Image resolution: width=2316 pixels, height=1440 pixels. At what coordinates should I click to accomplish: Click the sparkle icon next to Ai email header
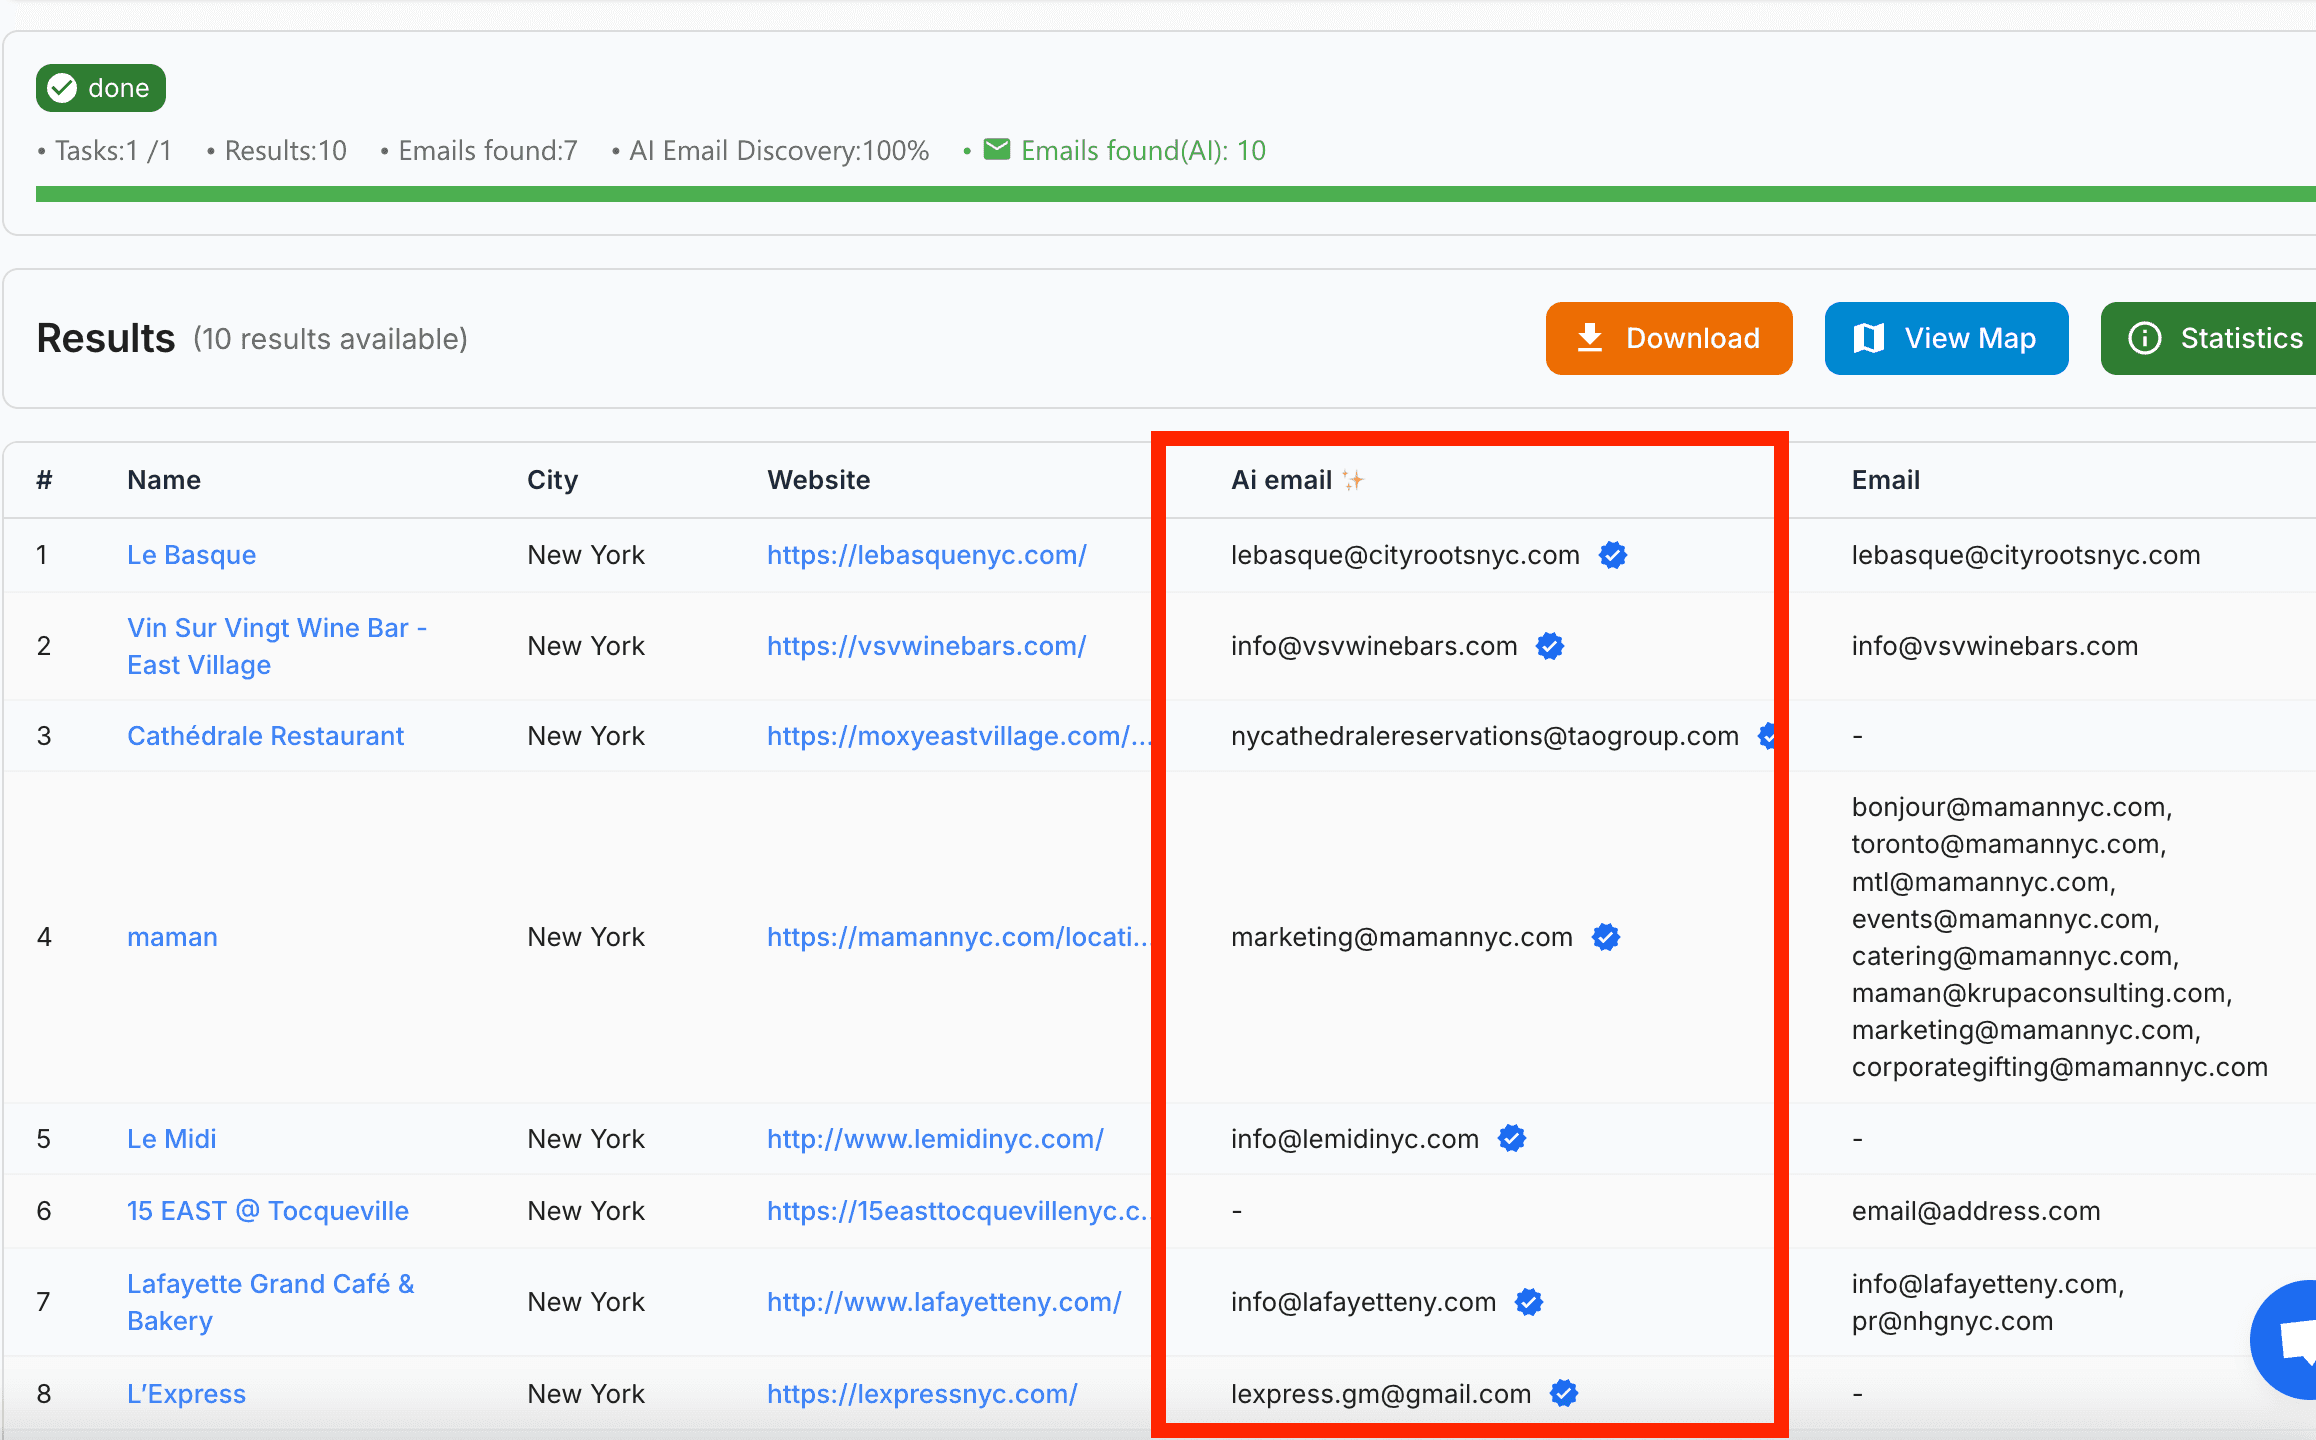1353,481
